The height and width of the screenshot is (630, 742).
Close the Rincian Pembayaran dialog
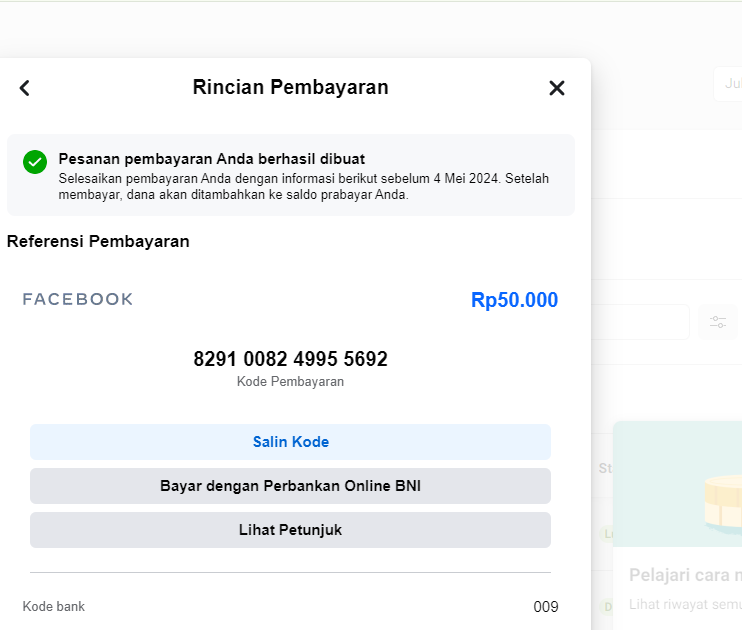pyautogui.click(x=557, y=88)
